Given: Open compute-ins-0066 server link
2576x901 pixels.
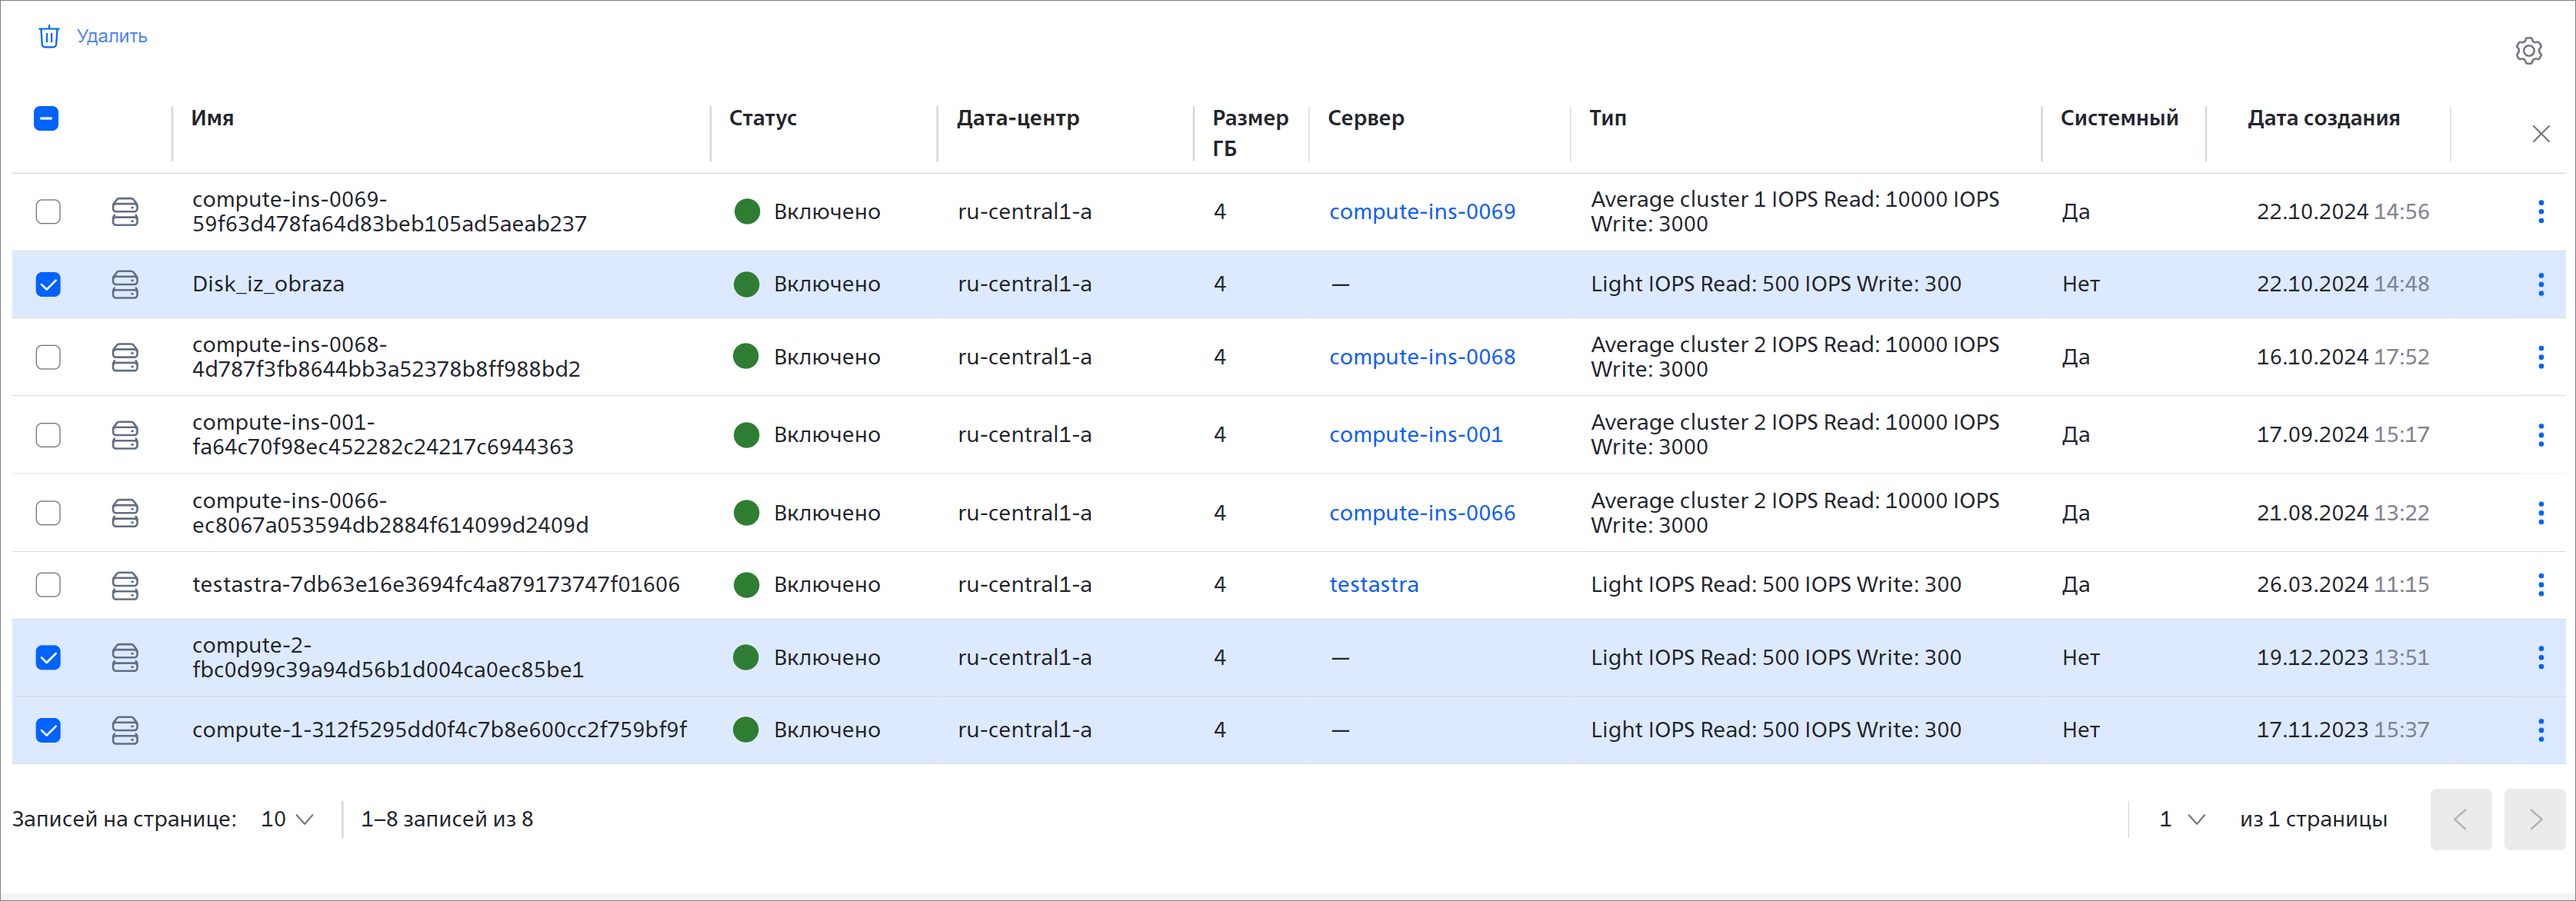Looking at the screenshot, I should (1422, 513).
